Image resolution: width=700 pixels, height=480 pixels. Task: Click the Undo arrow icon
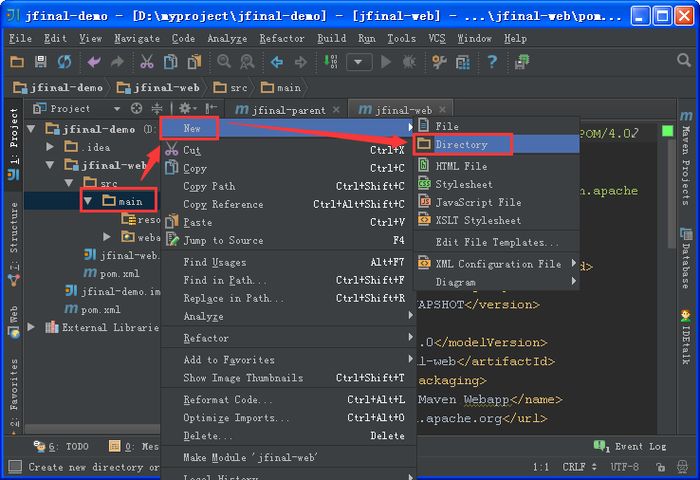point(94,62)
